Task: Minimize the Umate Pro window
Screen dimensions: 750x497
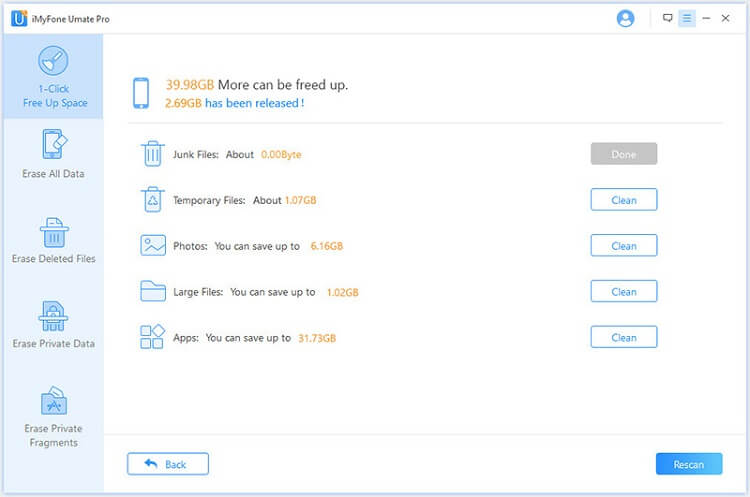Action: pyautogui.click(x=706, y=18)
